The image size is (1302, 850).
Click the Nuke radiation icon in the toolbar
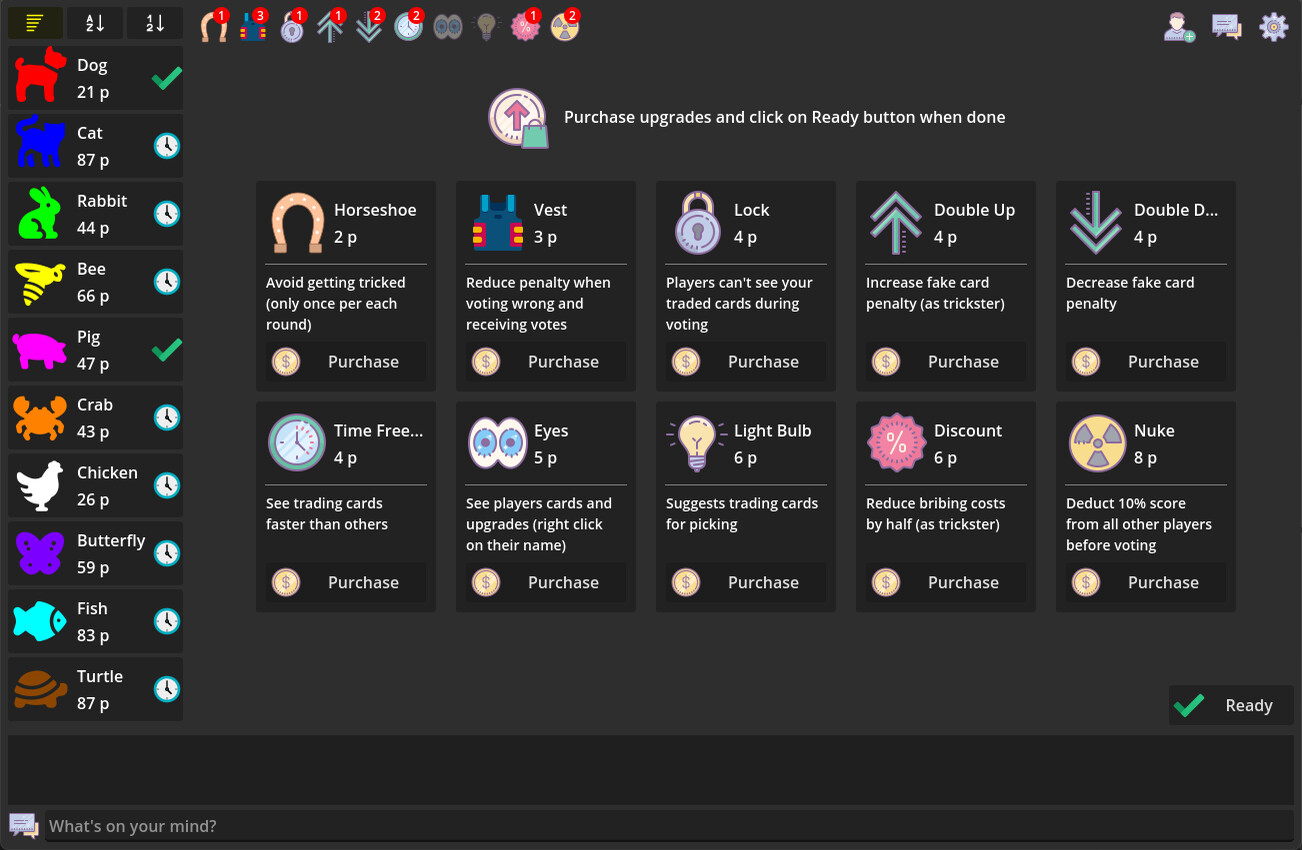click(565, 25)
